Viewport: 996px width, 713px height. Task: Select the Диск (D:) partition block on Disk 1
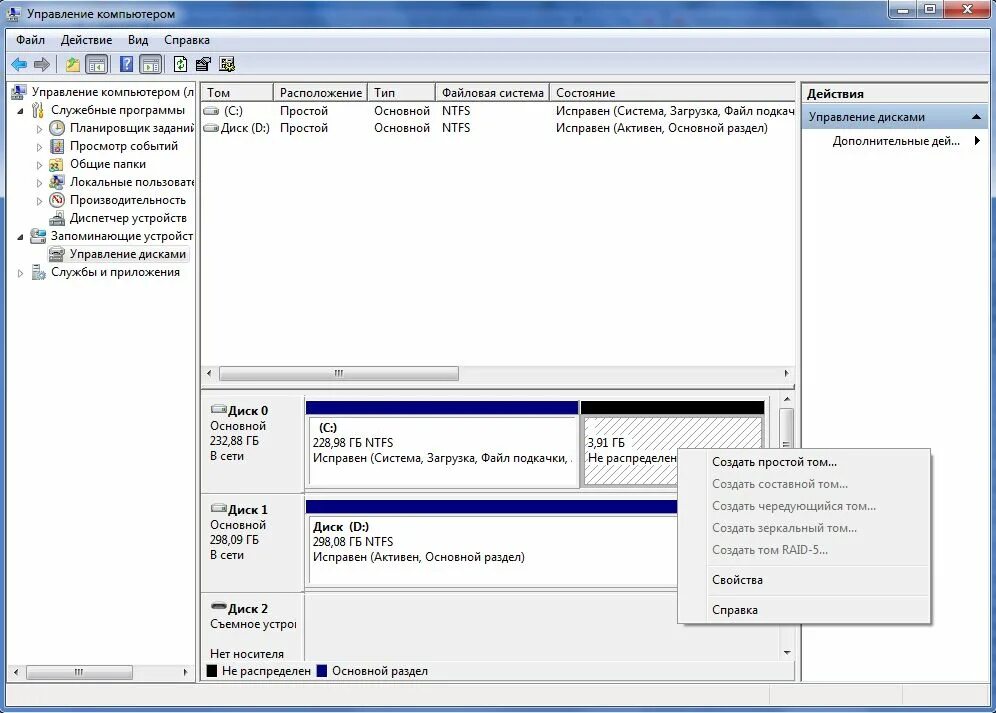tap(492, 543)
